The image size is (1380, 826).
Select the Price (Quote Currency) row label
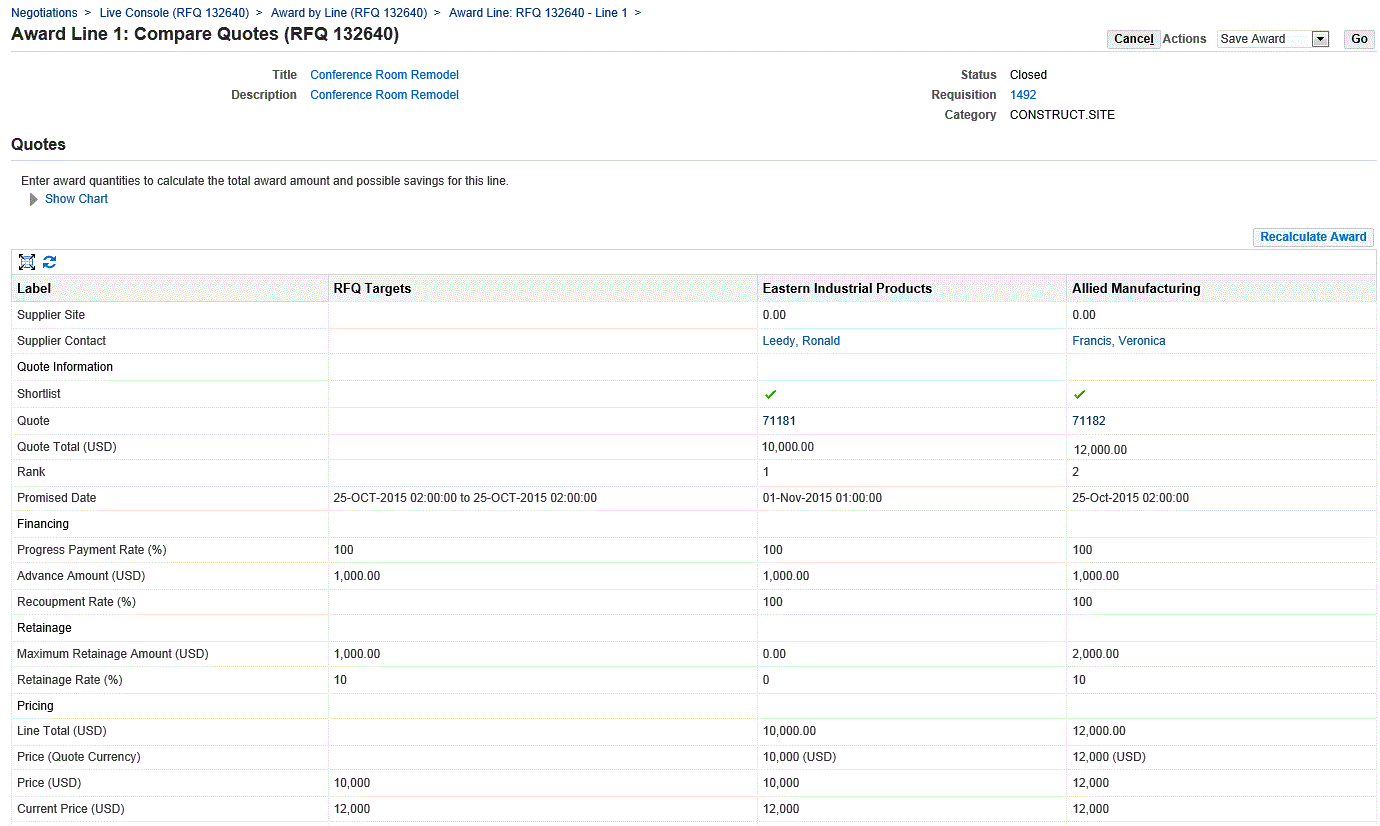tap(79, 757)
